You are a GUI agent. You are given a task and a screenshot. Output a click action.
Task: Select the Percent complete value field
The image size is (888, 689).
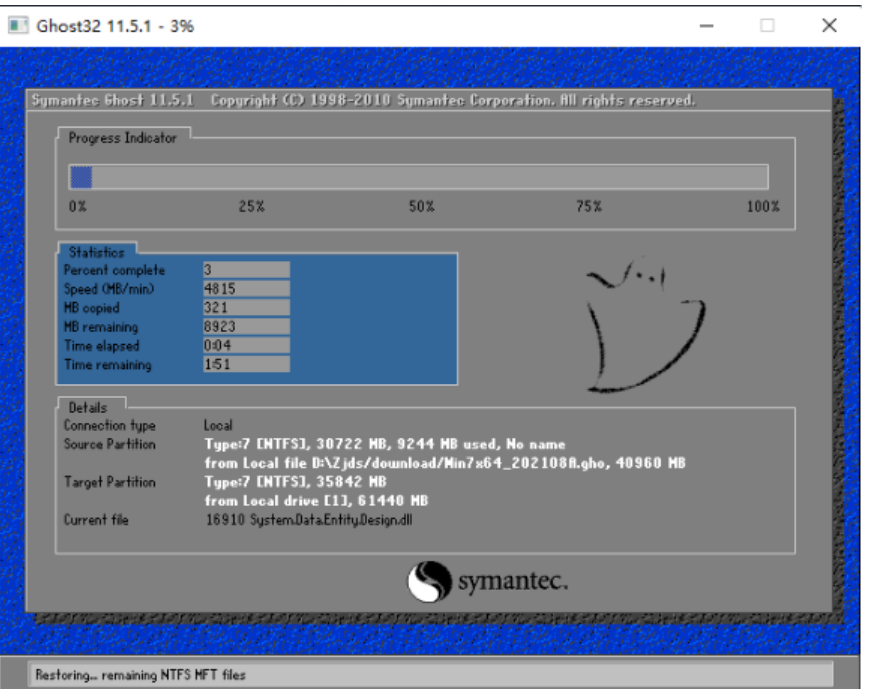coord(245,270)
